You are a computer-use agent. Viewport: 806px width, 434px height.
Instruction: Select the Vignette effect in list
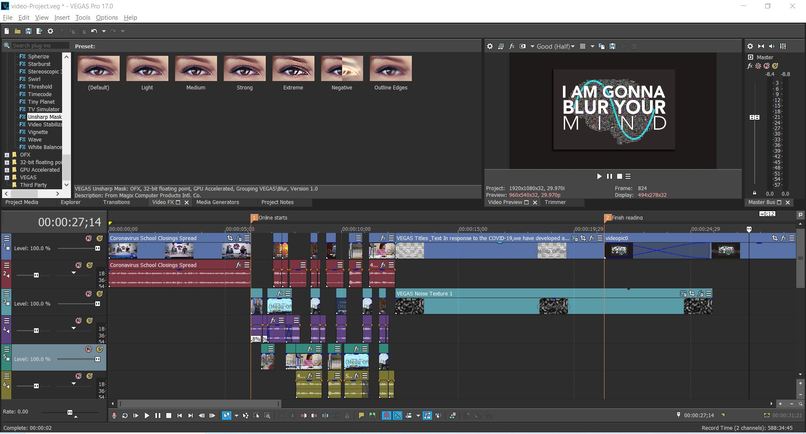click(x=37, y=132)
